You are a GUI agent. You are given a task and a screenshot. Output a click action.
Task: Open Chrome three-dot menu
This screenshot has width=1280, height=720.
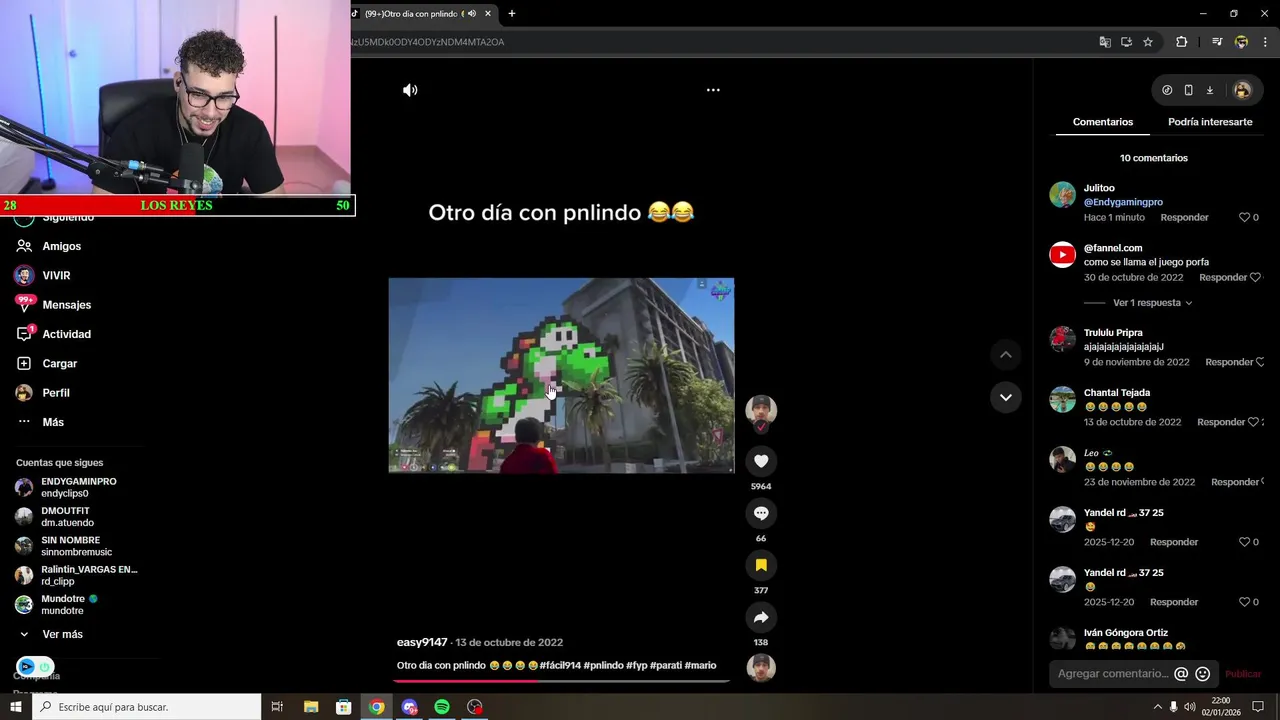click(x=1265, y=42)
